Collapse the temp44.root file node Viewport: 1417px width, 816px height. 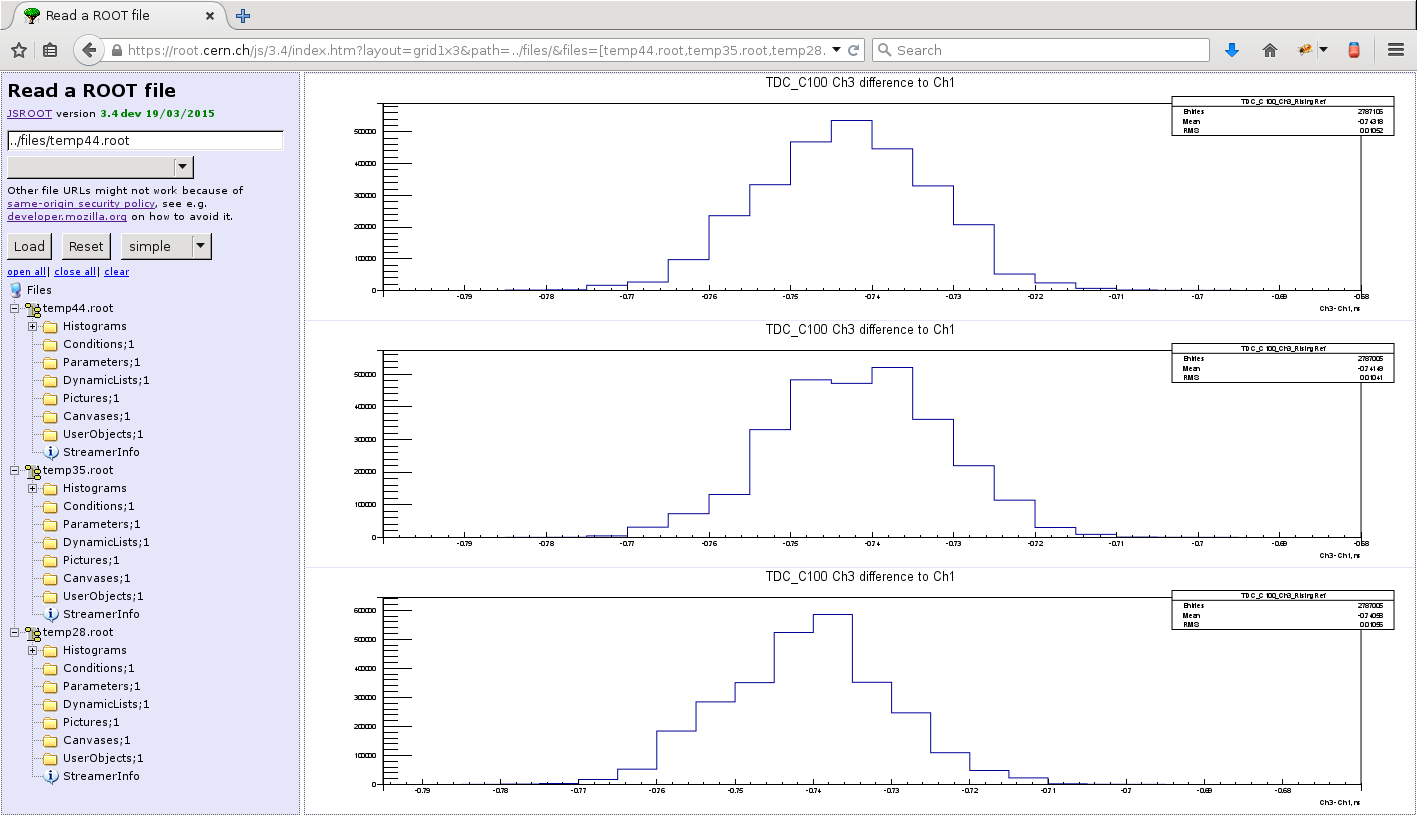coord(15,308)
